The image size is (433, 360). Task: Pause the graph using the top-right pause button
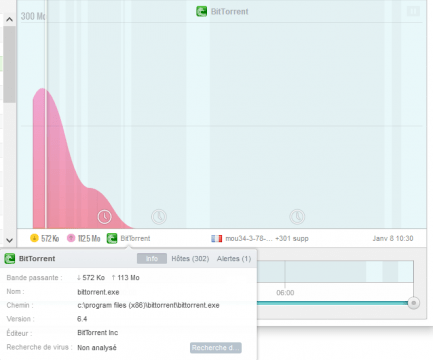click(x=413, y=11)
